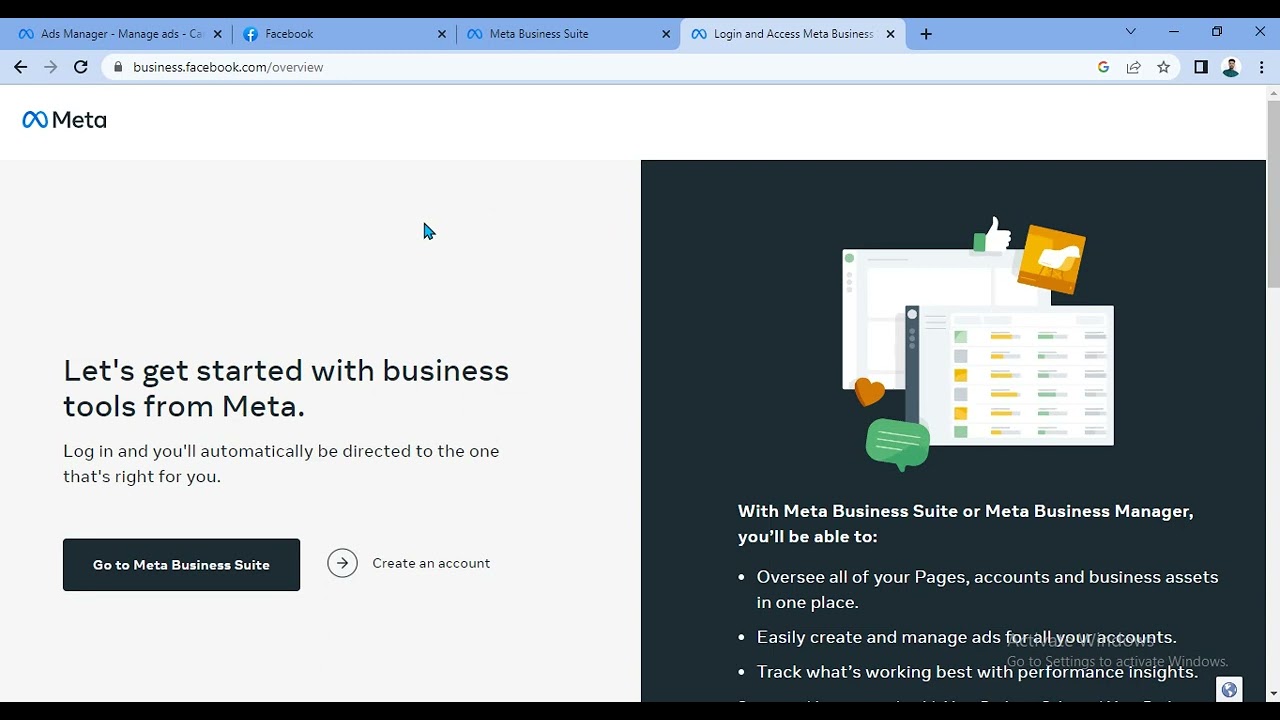The width and height of the screenshot is (1280, 720).
Task: Click bullet Easily create and manage ads
Action: (966, 637)
